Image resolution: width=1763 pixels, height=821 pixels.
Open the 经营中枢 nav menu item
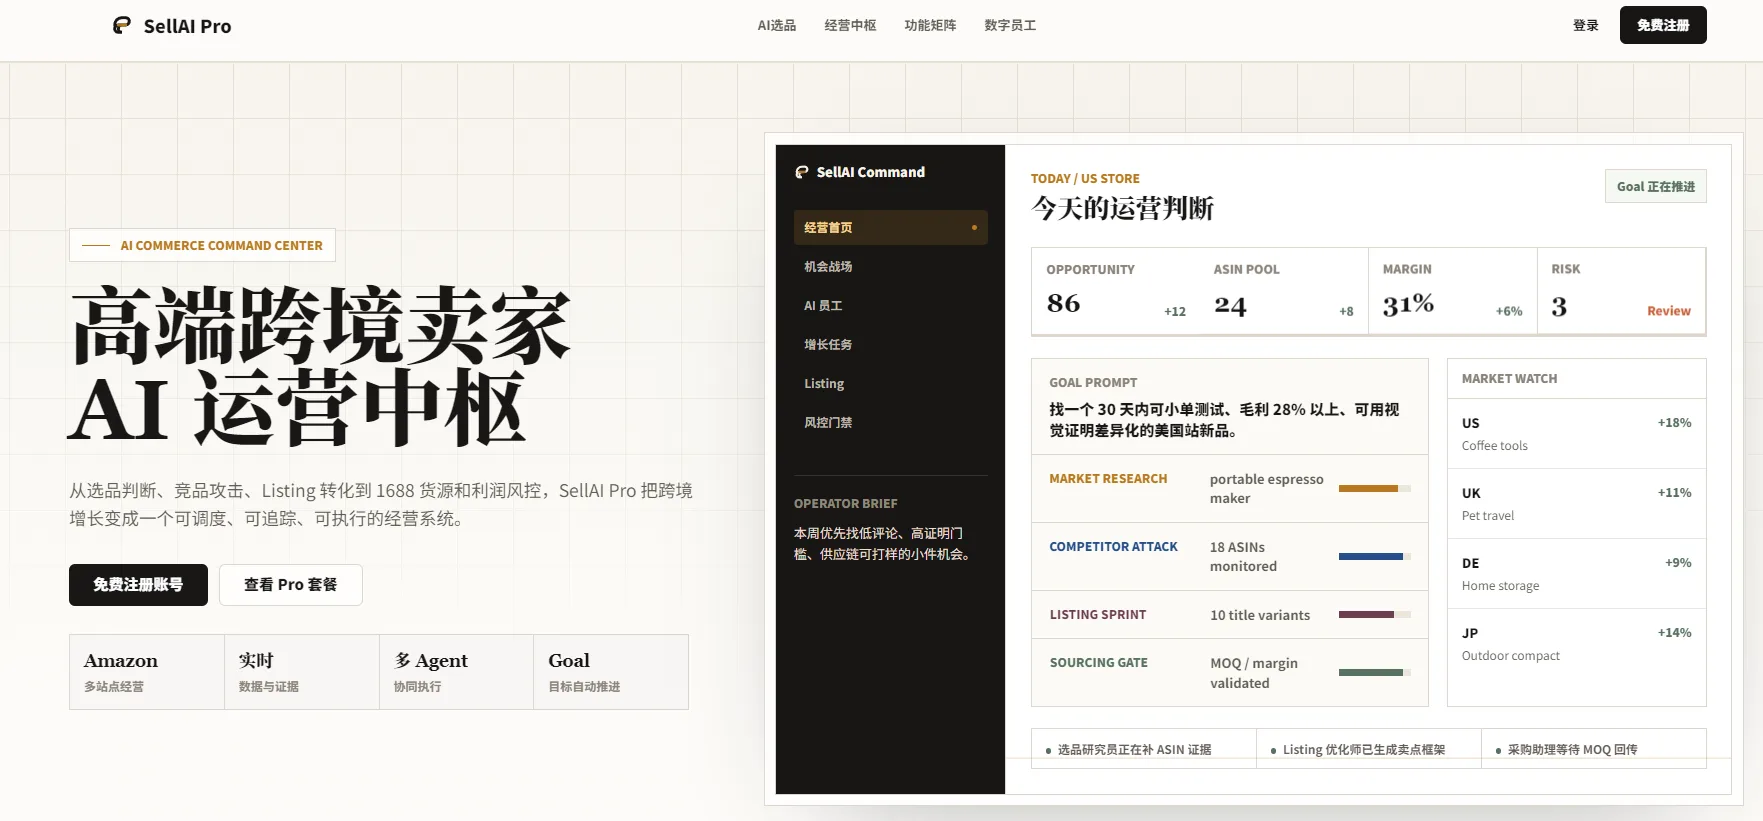point(850,26)
